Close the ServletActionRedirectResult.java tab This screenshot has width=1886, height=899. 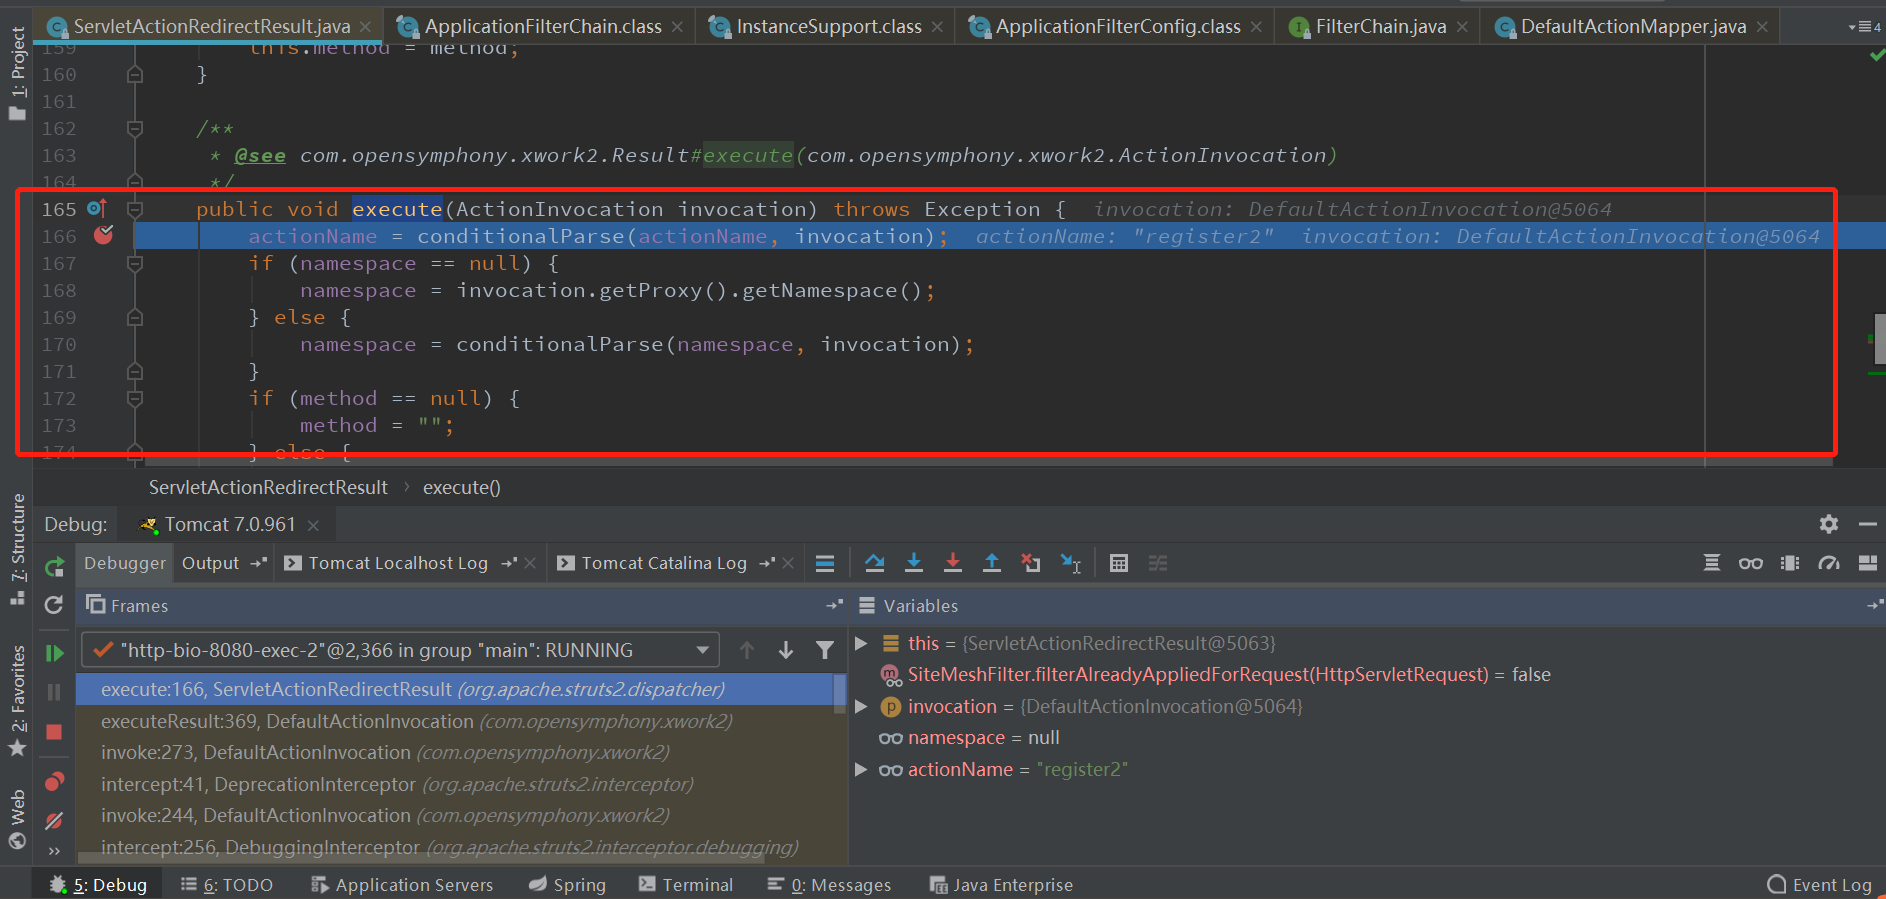[366, 27]
